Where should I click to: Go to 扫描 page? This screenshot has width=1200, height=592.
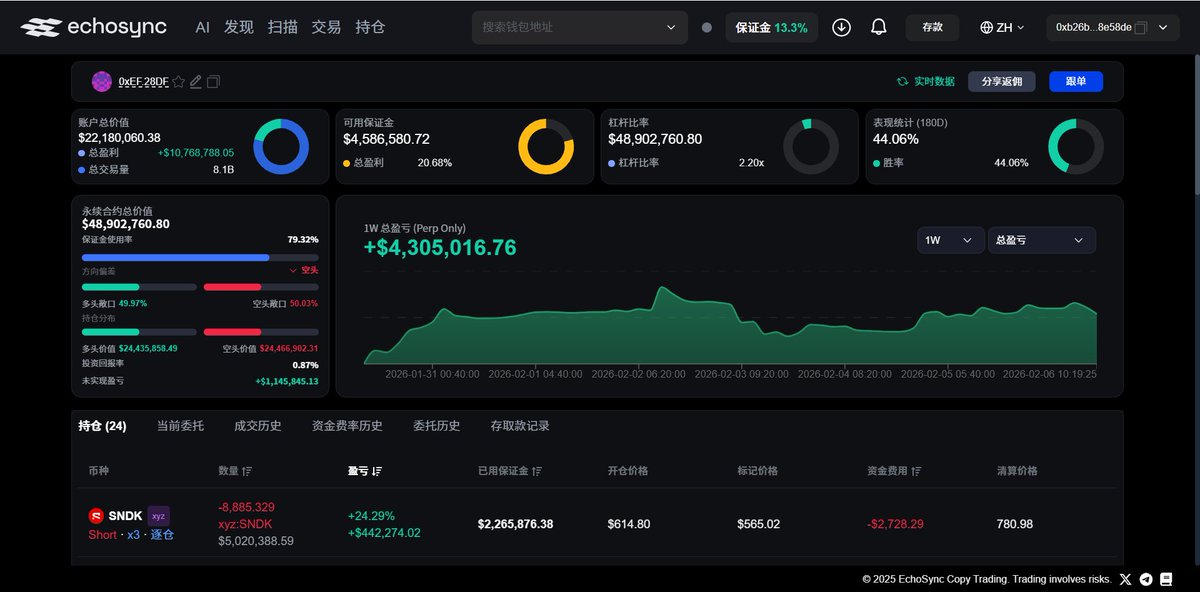click(x=283, y=27)
